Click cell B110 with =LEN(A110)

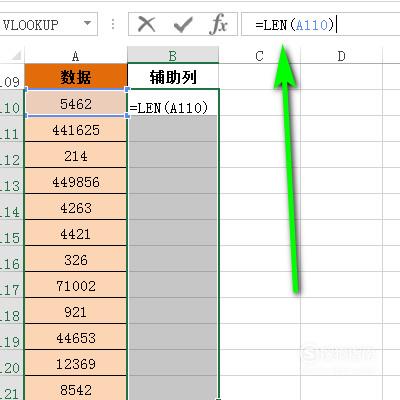coord(173,103)
